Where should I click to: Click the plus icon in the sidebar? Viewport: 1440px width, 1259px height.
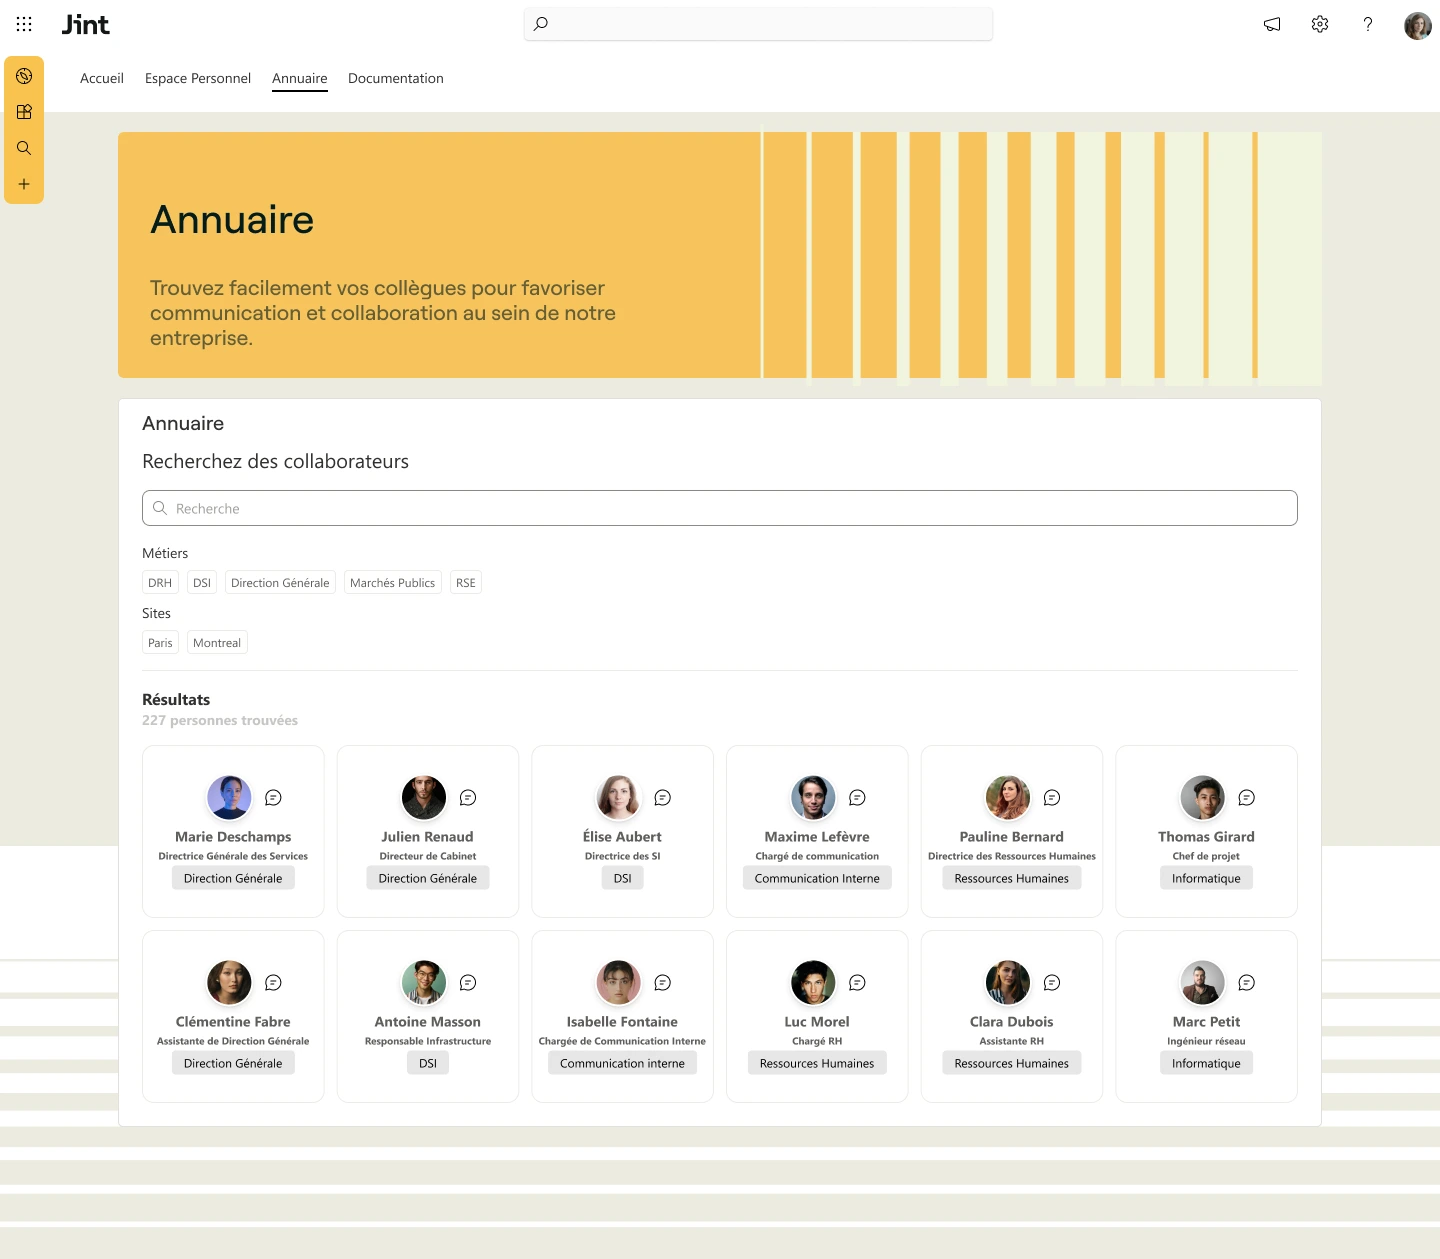24,184
